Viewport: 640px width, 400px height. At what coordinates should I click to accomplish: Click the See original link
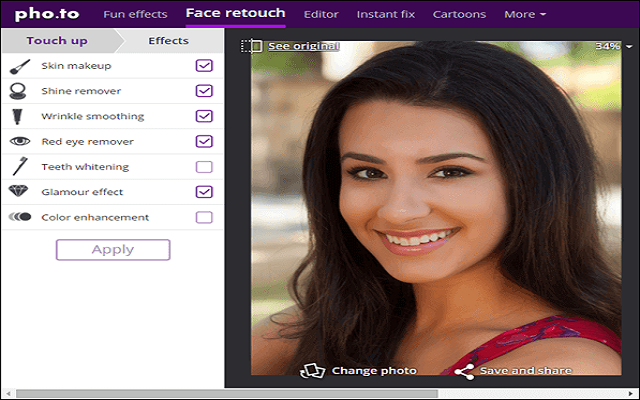click(302, 46)
